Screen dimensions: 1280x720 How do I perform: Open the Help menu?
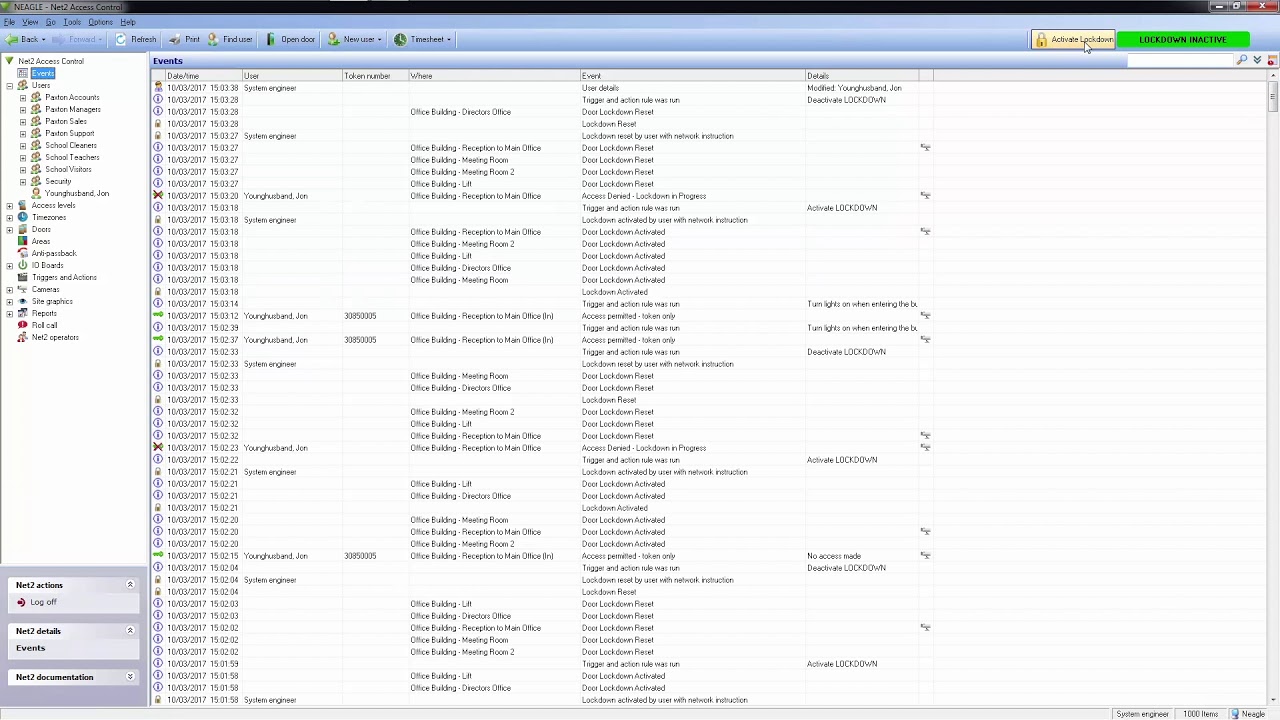128,22
